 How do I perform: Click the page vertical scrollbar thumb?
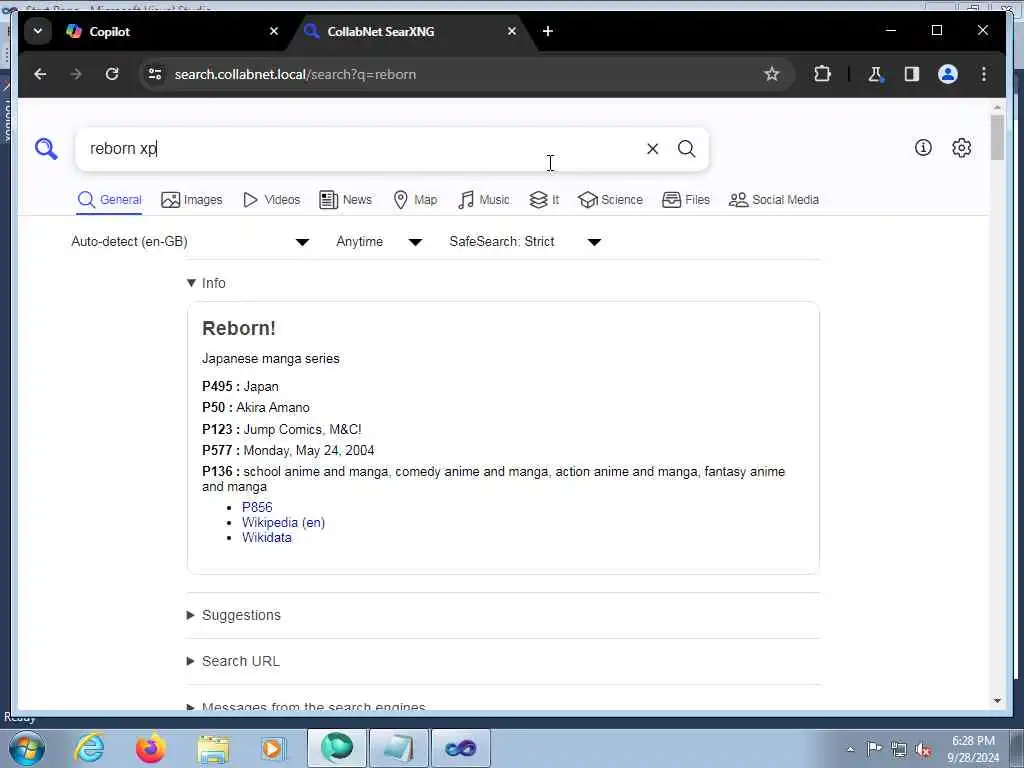pyautogui.click(x=997, y=137)
